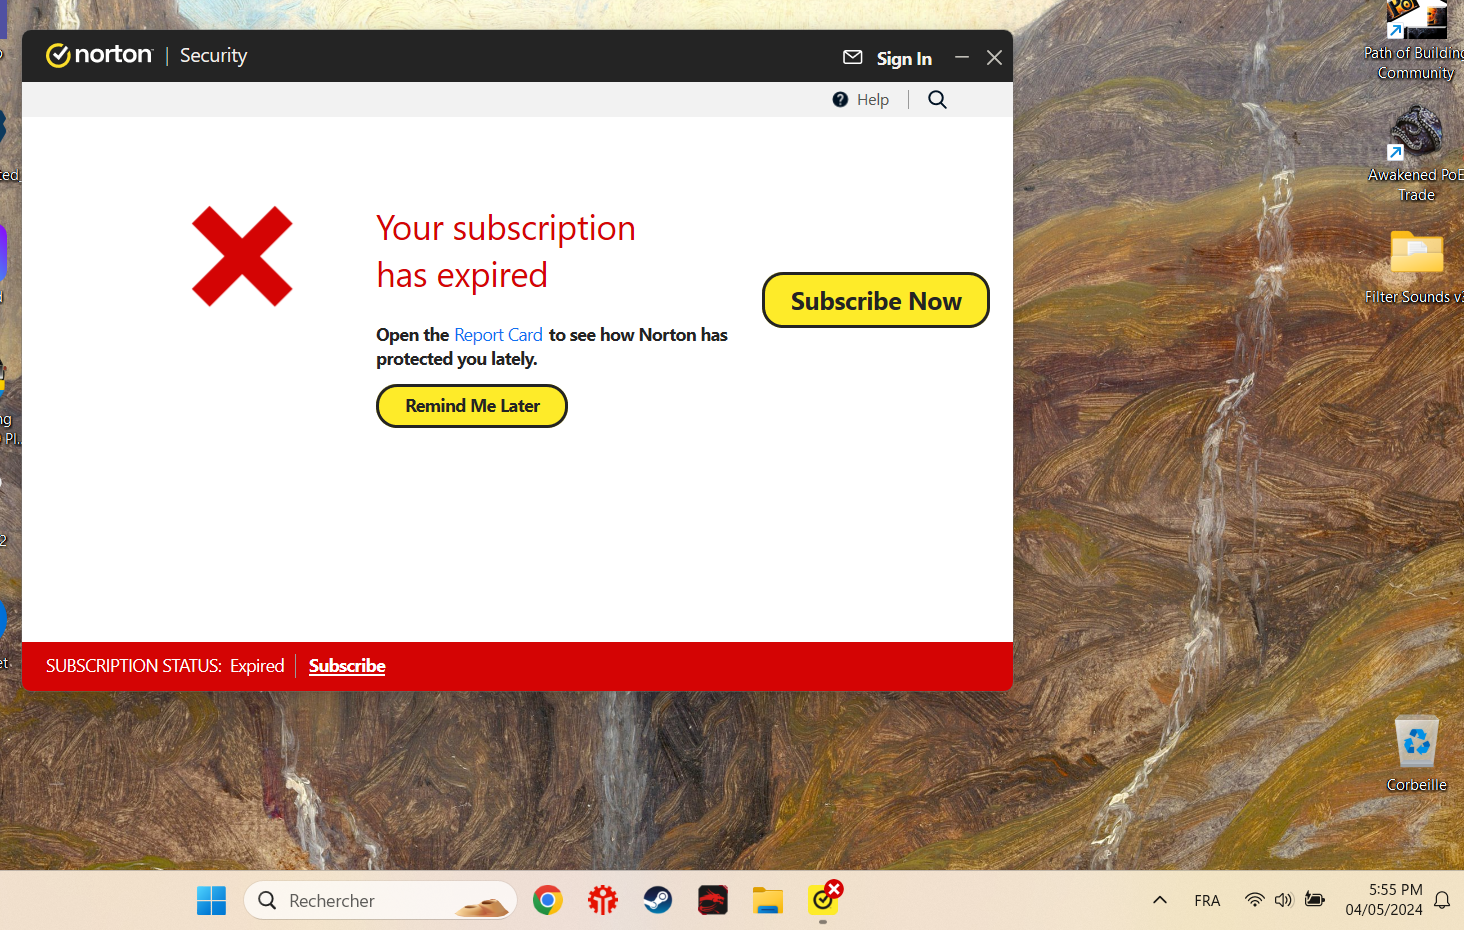Select Filter Sounds folder on desktop
Viewport: 1464px width, 930px height.
(1417, 267)
